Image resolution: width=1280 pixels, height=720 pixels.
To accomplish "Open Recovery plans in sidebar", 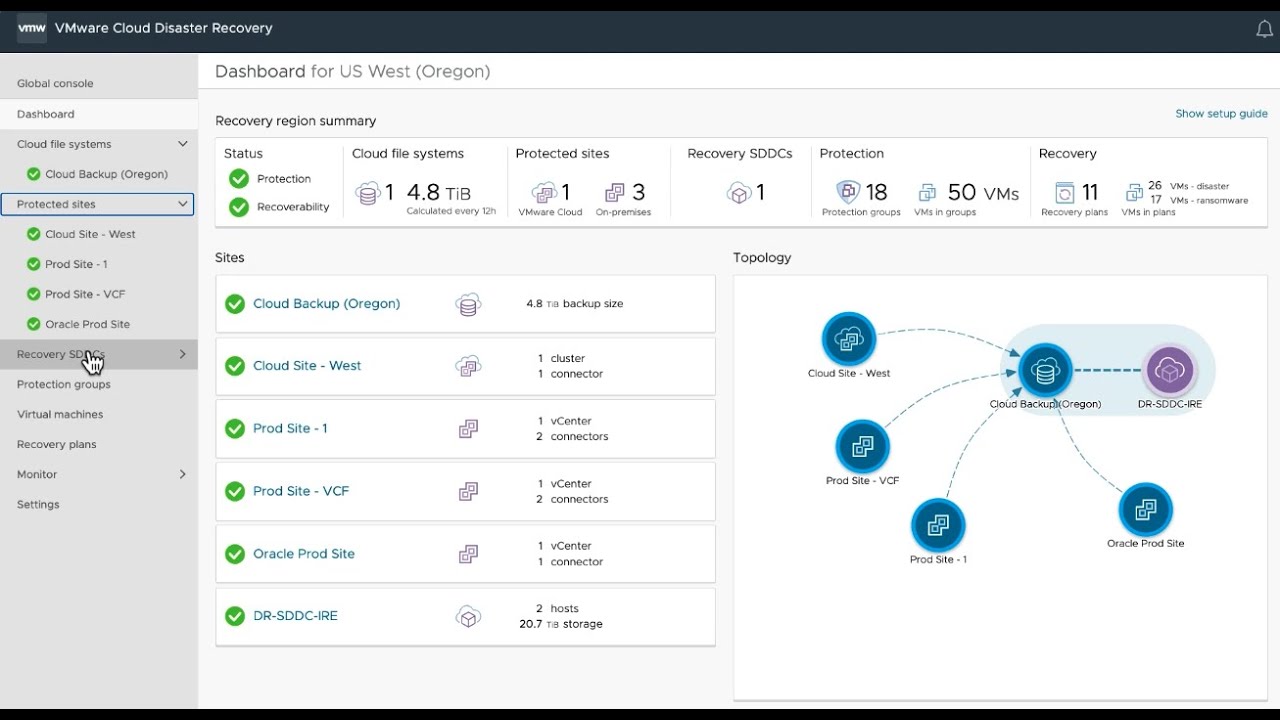I will [x=57, y=444].
